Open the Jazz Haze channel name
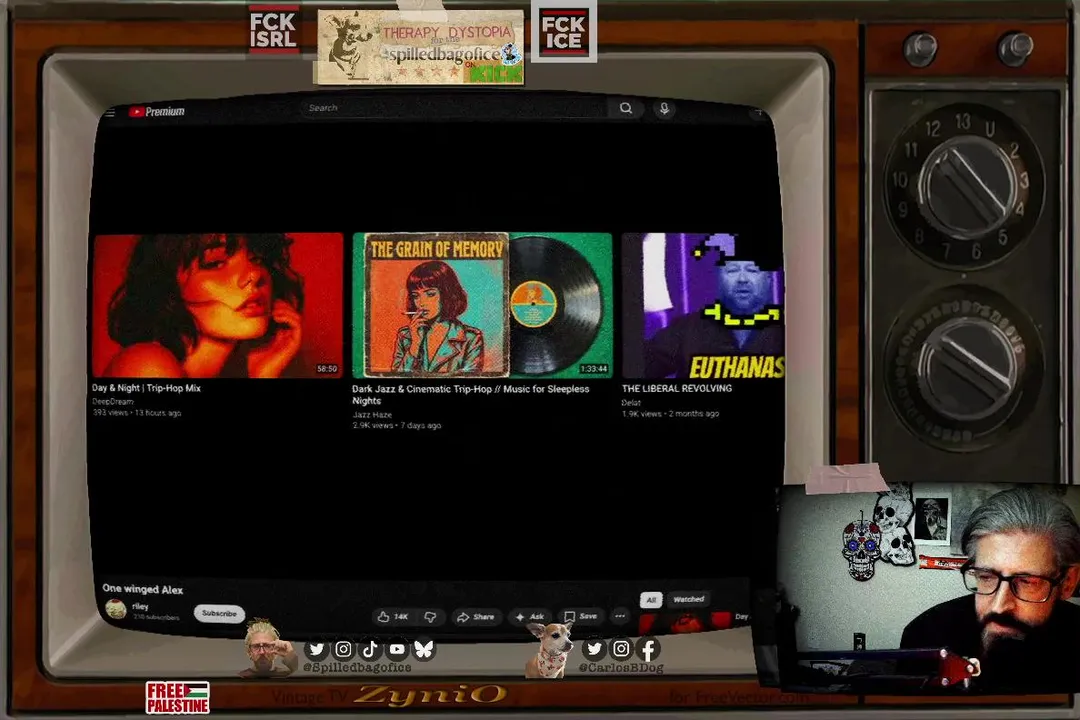This screenshot has width=1080, height=720. [x=372, y=415]
